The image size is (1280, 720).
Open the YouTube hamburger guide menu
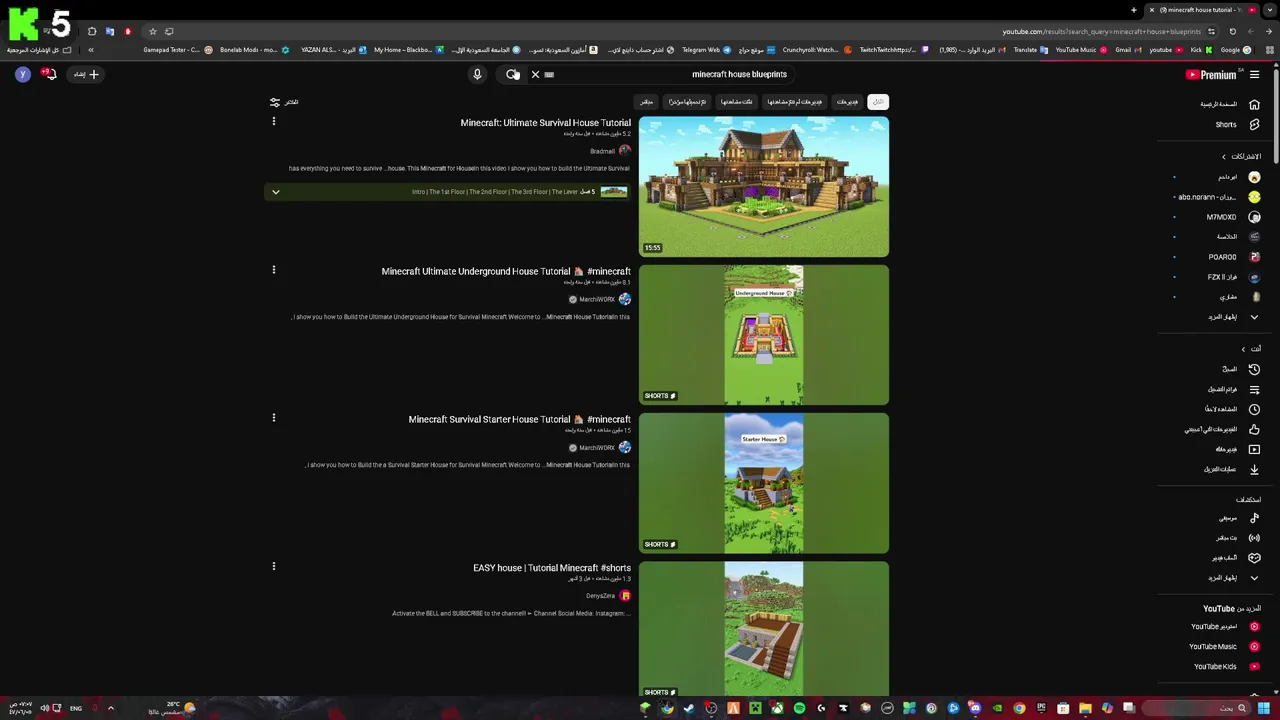(x=1254, y=74)
